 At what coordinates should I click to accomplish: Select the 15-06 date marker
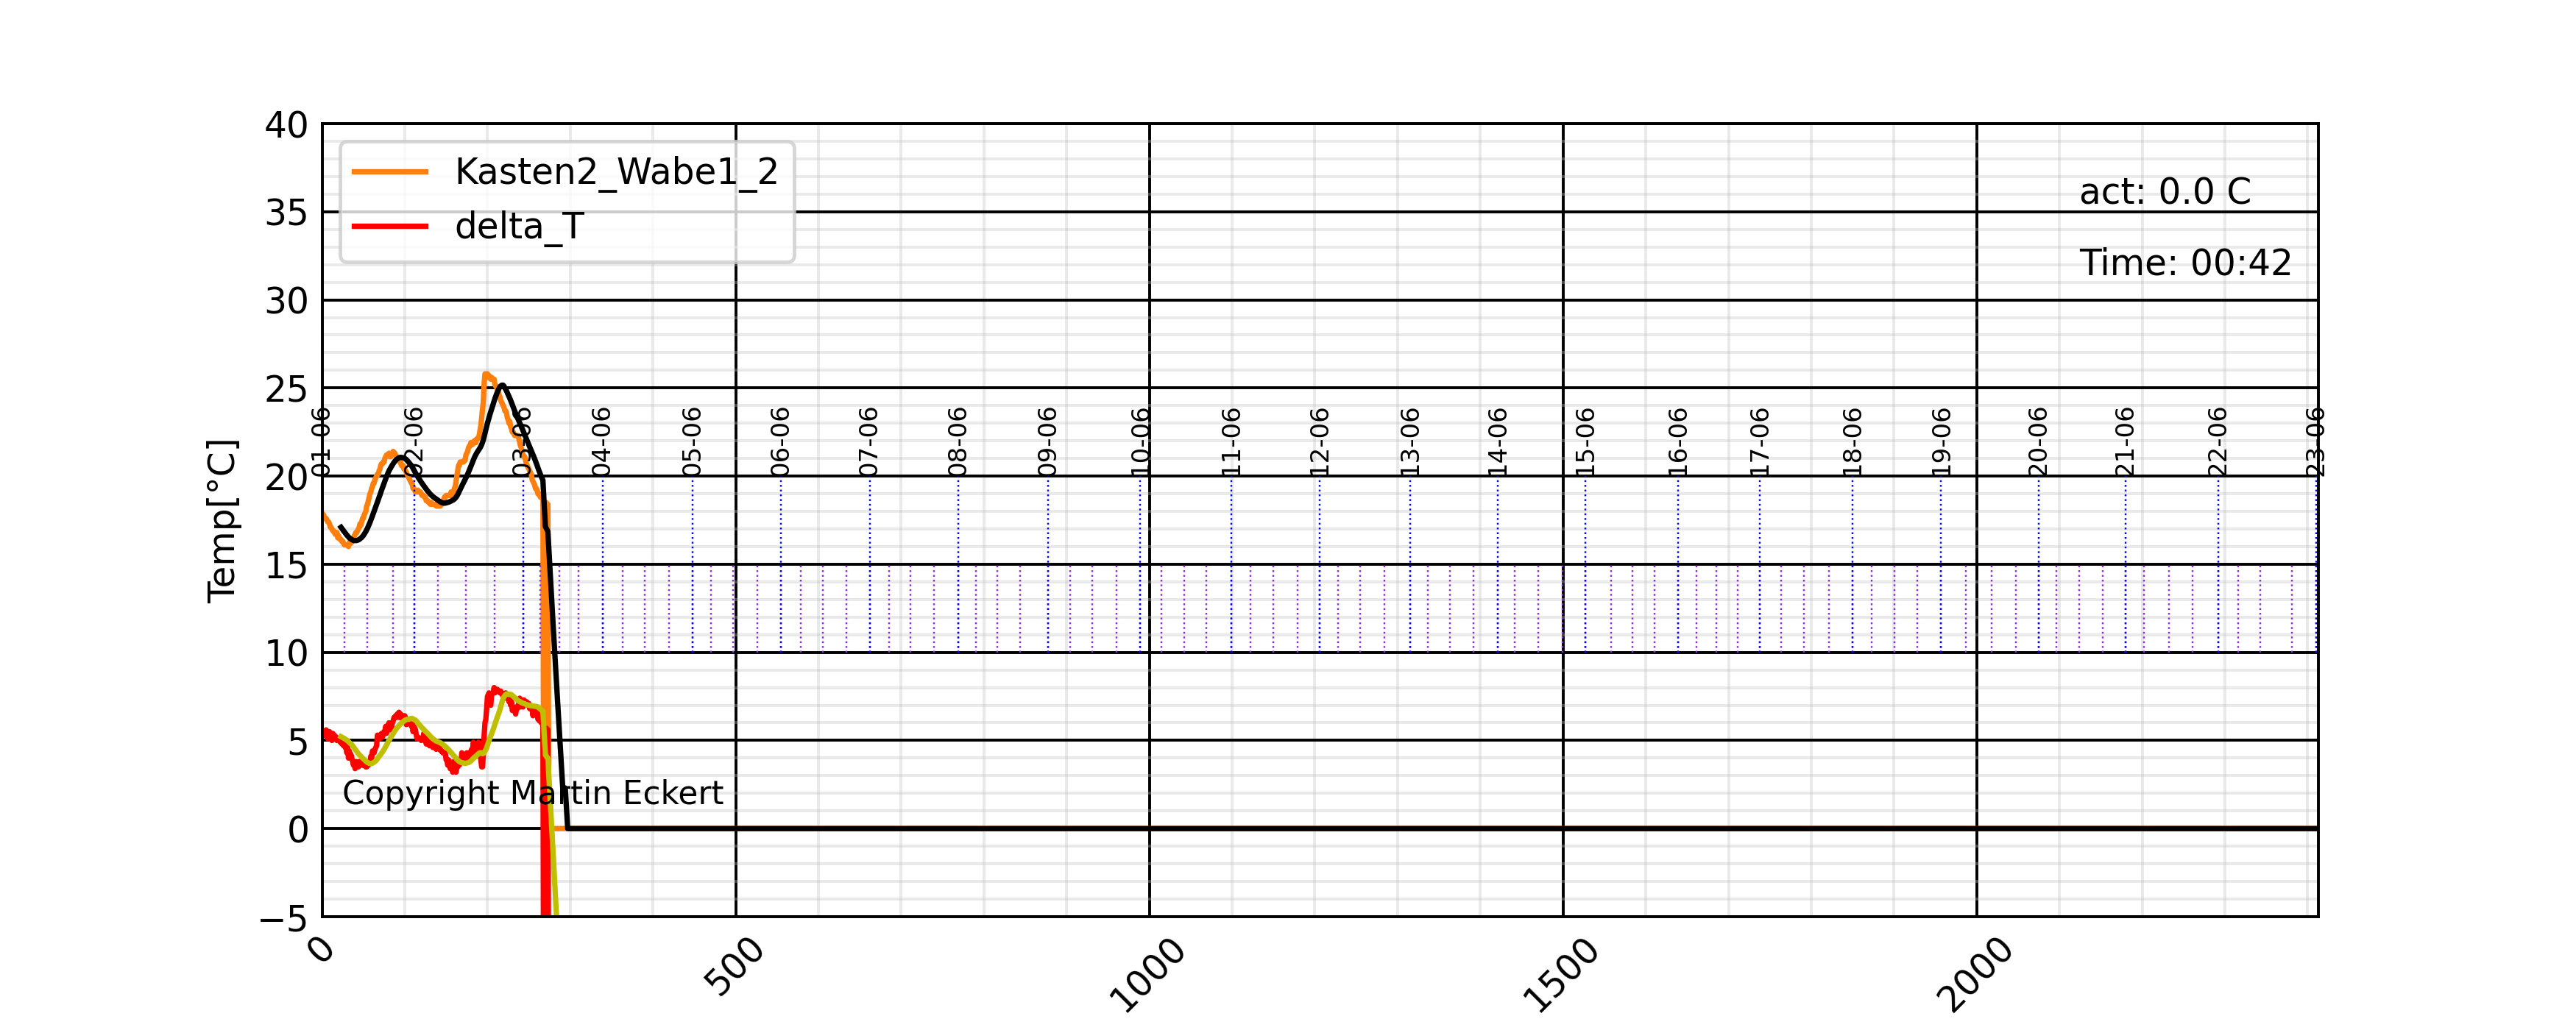pos(1584,441)
